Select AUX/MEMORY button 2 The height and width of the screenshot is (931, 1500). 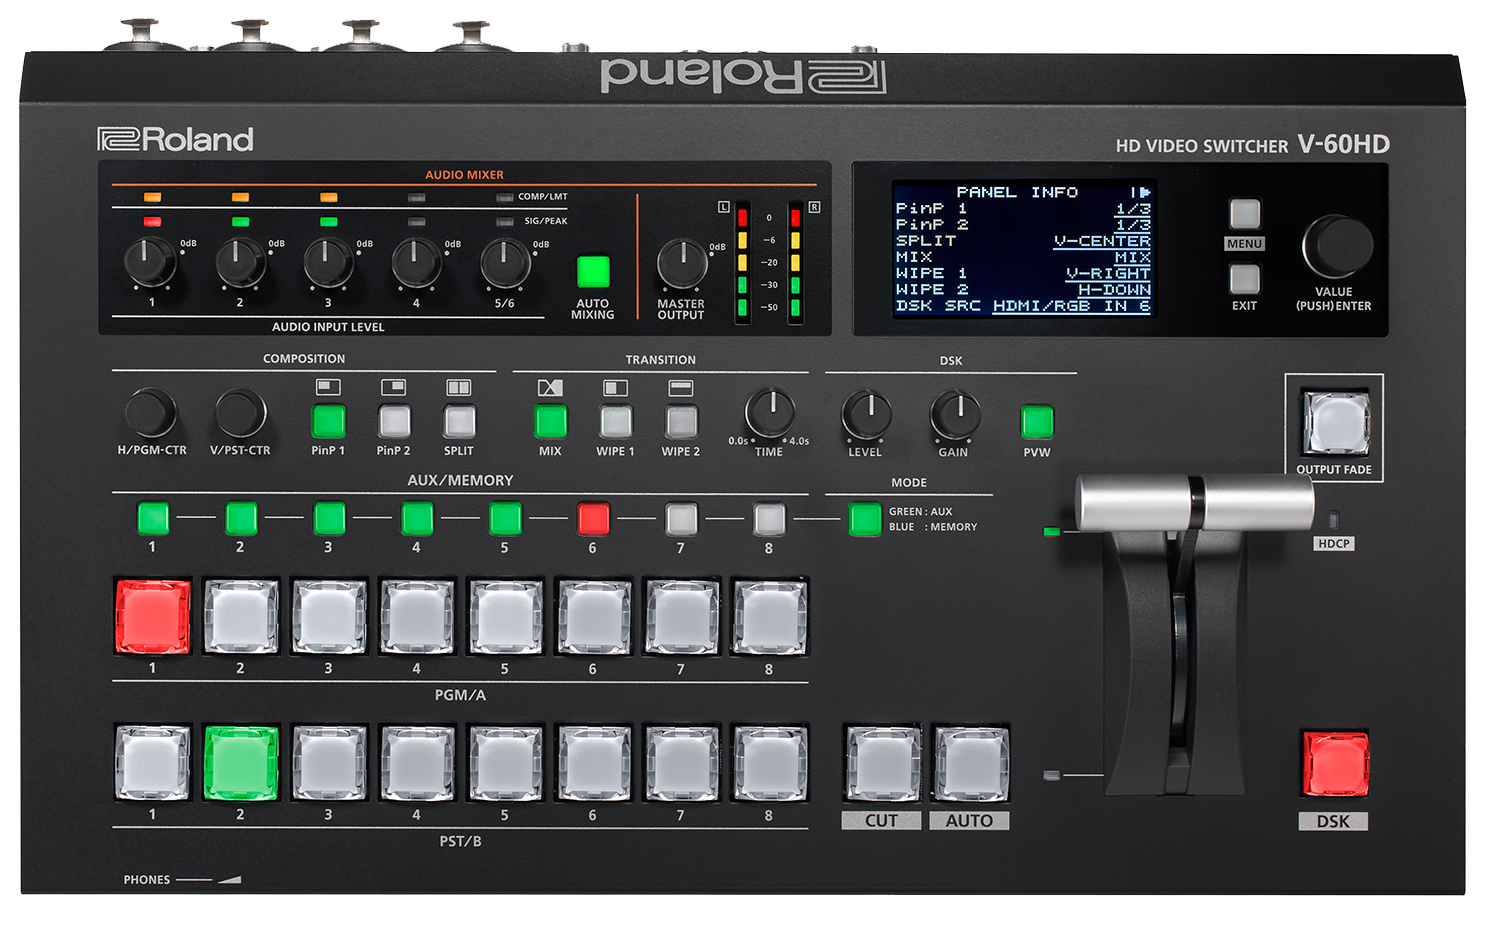click(x=241, y=519)
